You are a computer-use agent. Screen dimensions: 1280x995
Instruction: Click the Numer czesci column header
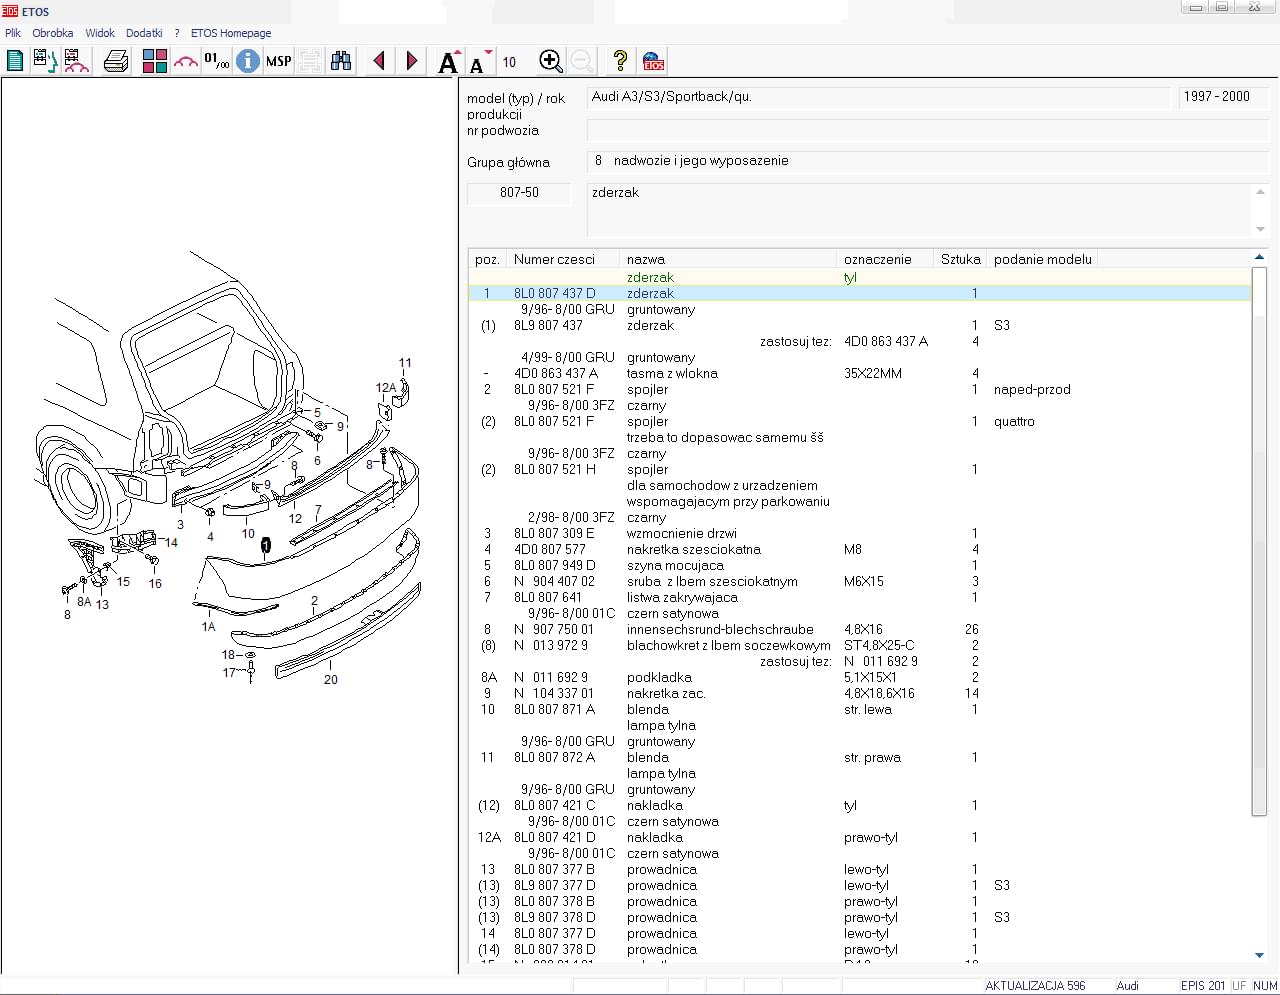[x=562, y=259]
